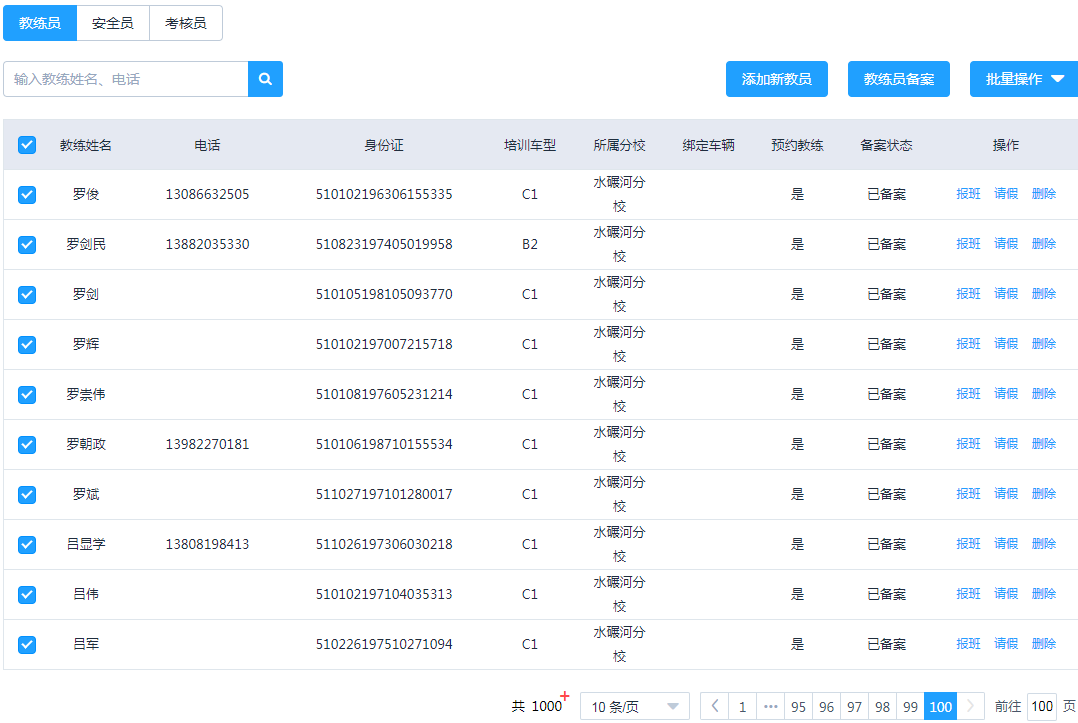Deselect the checkbox next to 吕军

pos(26,644)
